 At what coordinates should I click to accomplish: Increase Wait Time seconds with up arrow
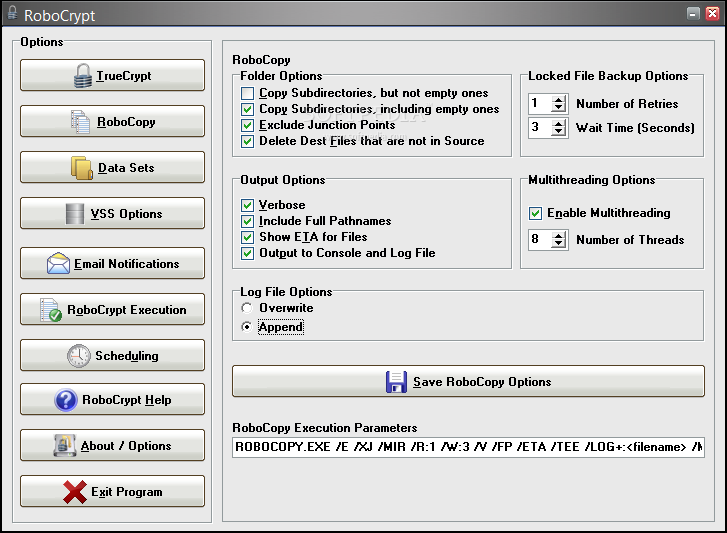pyautogui.click(x=559, y=123)
